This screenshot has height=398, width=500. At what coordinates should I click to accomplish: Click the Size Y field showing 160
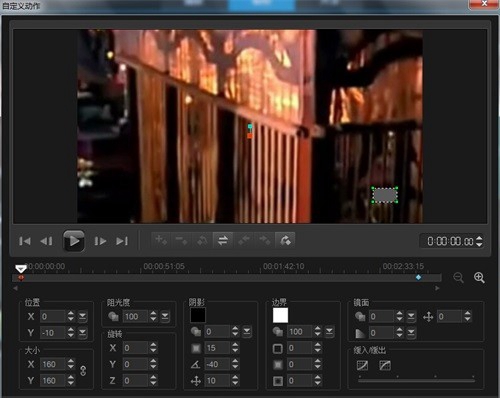pos(53,380)
